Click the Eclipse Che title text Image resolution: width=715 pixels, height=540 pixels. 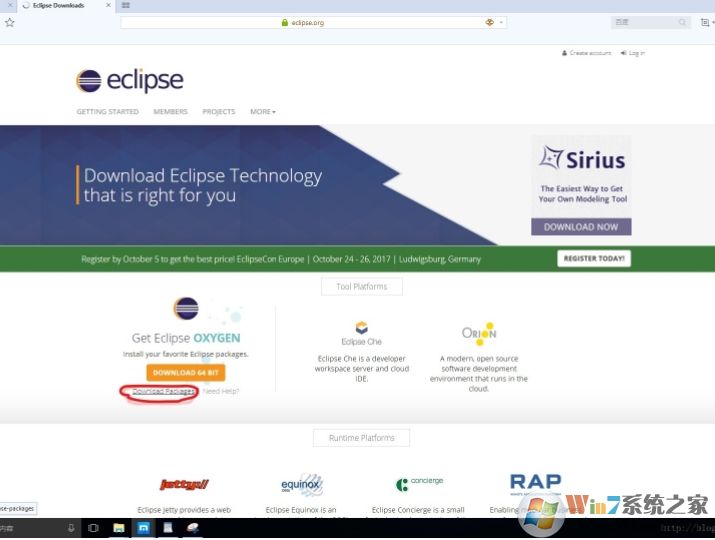[x=362, y=342]
